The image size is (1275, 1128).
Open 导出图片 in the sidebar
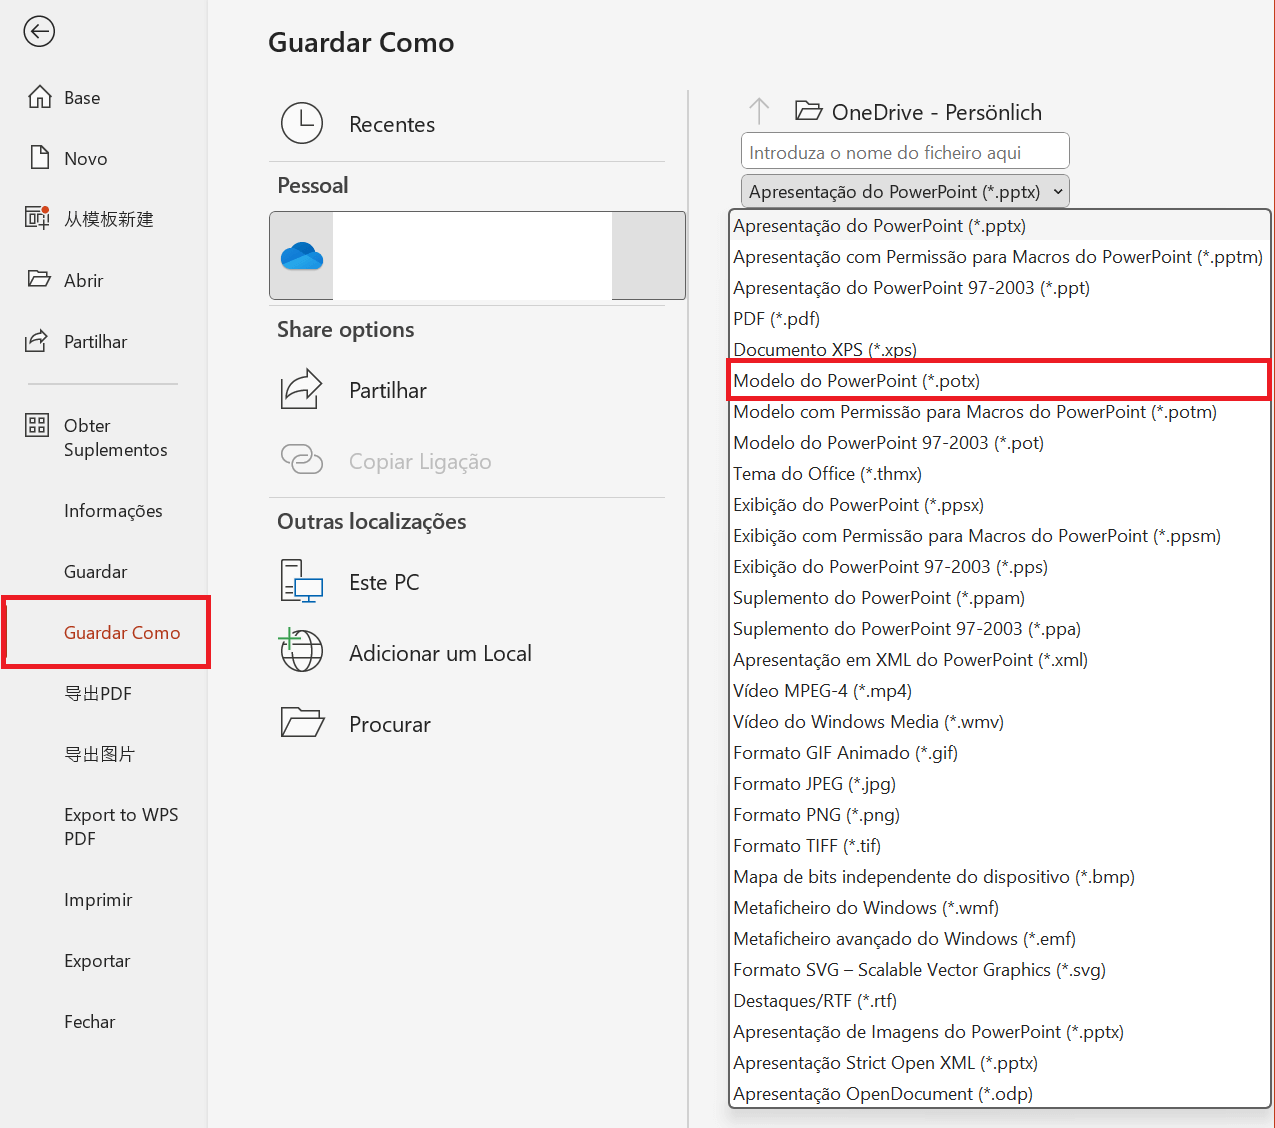click(x=99, y=755)
